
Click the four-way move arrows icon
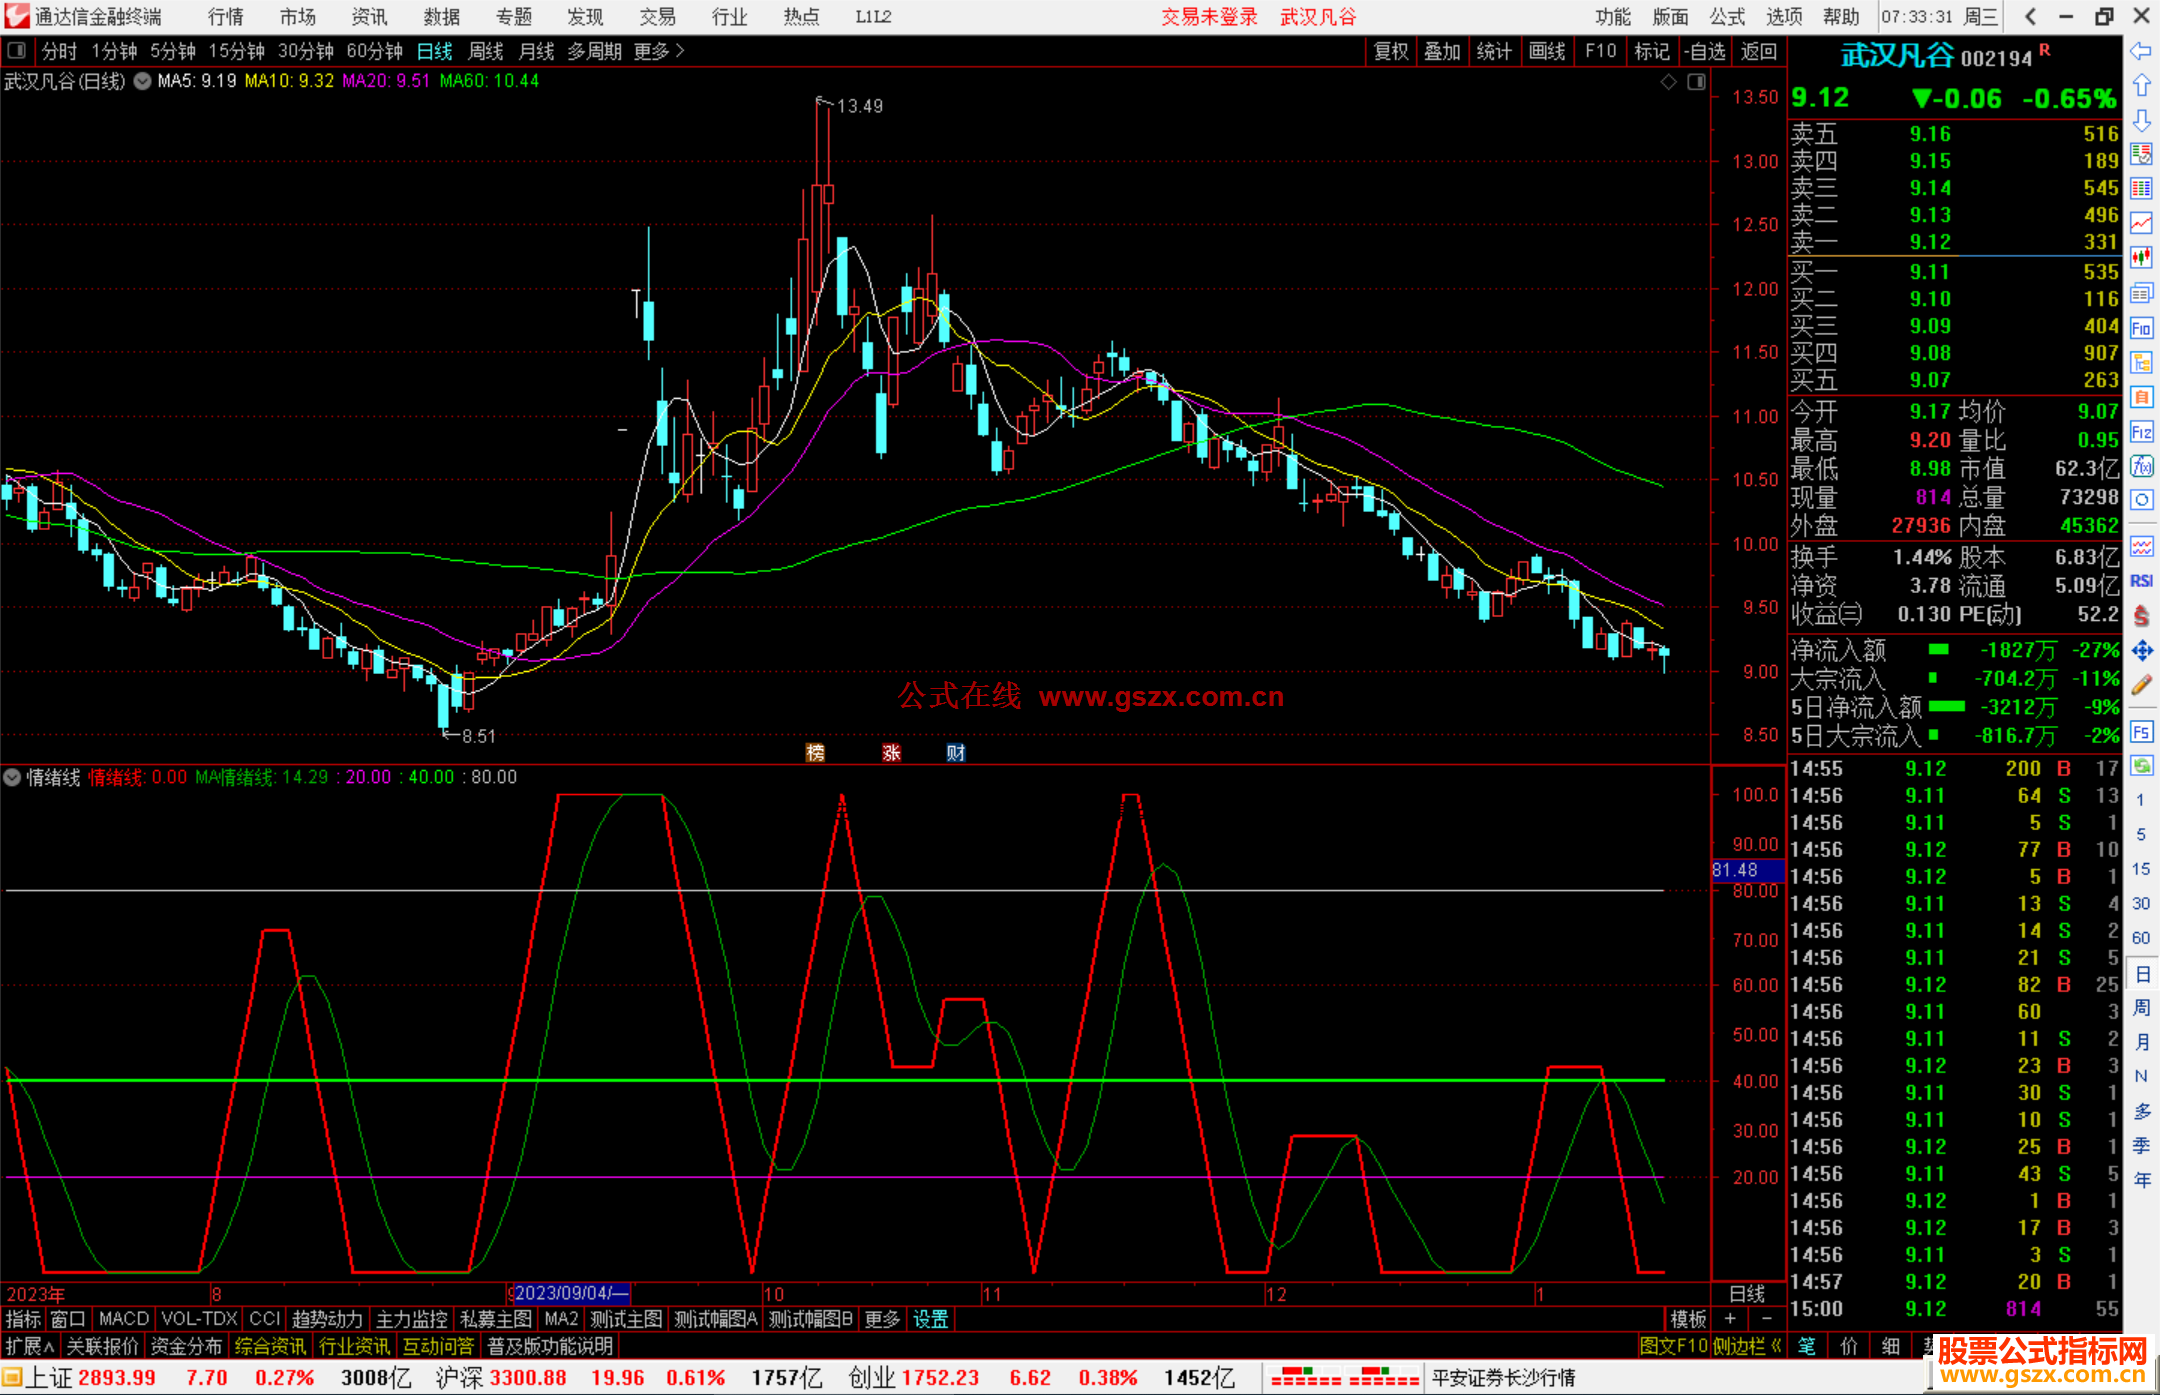2141,651
